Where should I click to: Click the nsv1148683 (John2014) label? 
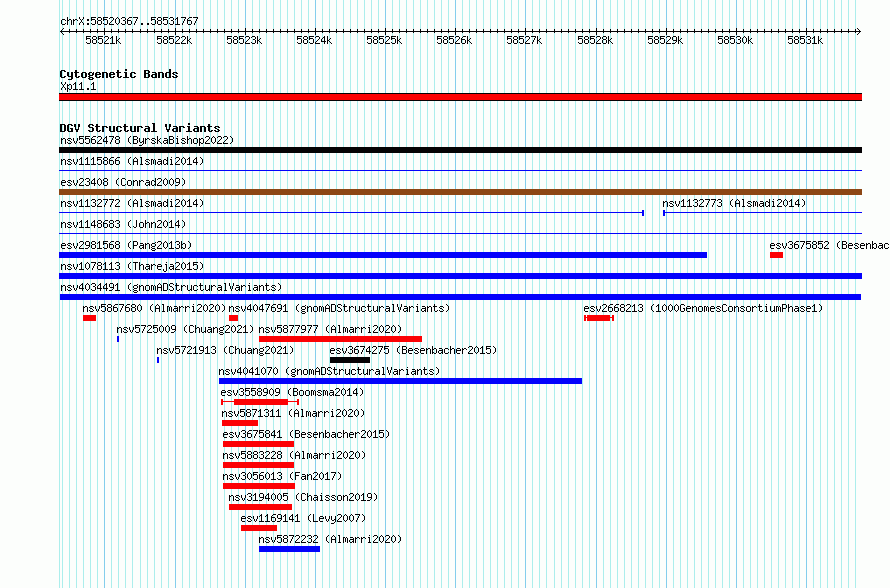(x=123, y=224)
